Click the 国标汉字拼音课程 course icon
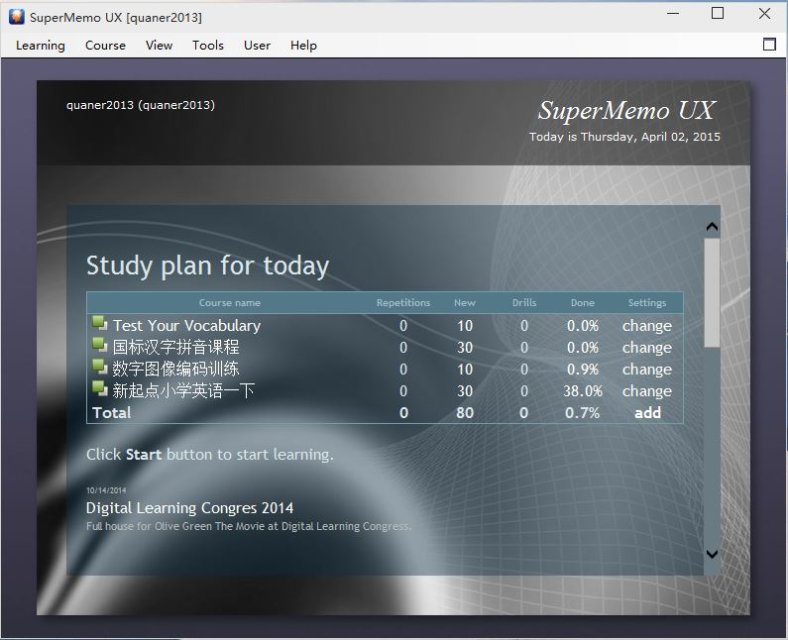 (x=100, y=345)
